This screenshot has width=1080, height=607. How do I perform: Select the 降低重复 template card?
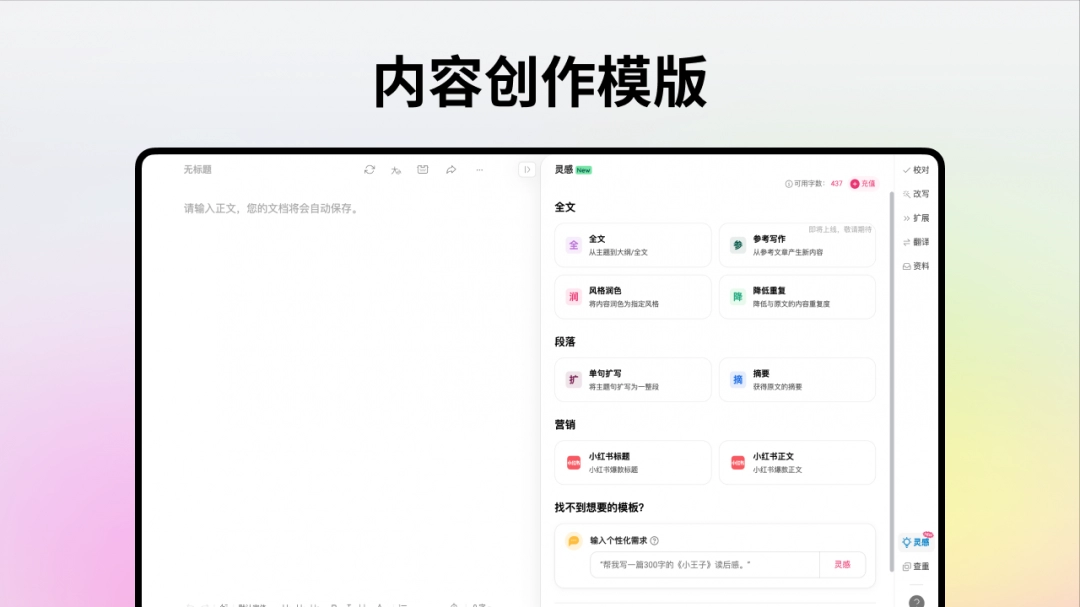[x=797, y=297]
